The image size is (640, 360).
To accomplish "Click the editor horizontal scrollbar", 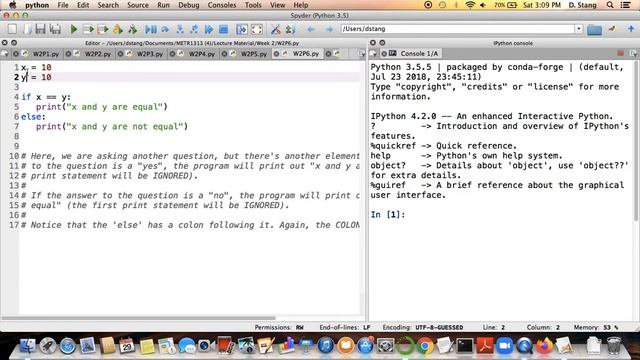I will click(138, 318).
